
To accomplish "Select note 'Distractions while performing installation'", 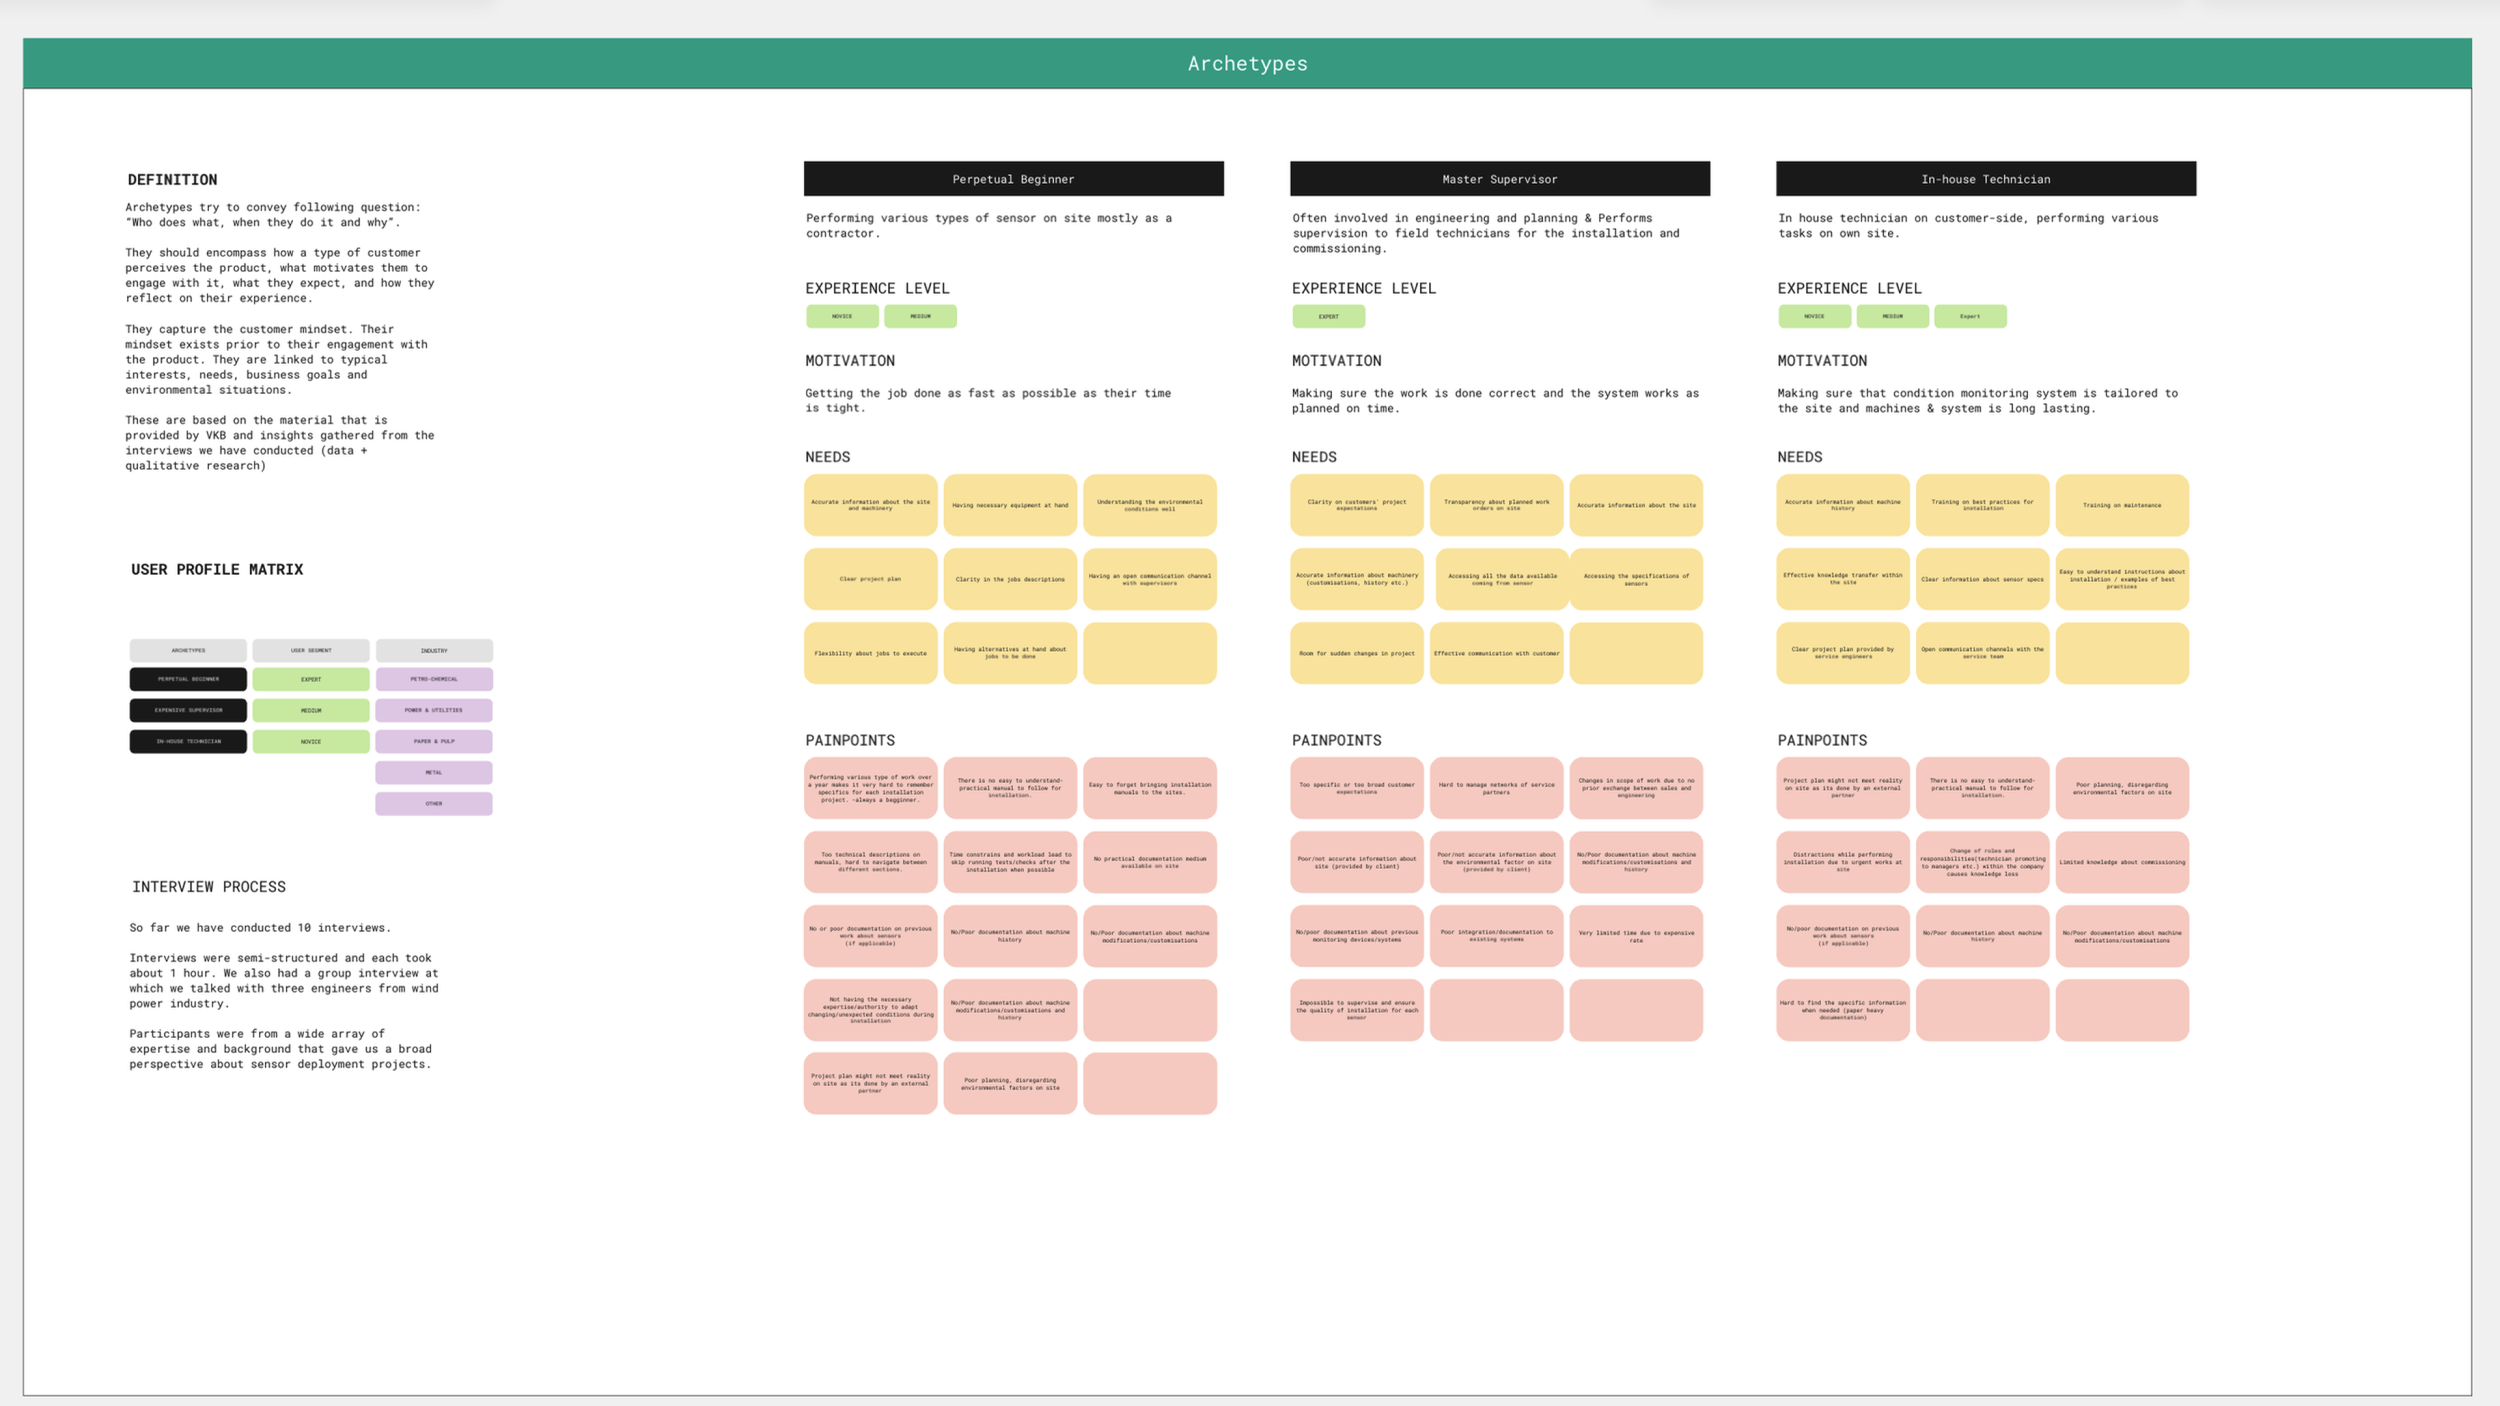I will (x=1842, y=862).
